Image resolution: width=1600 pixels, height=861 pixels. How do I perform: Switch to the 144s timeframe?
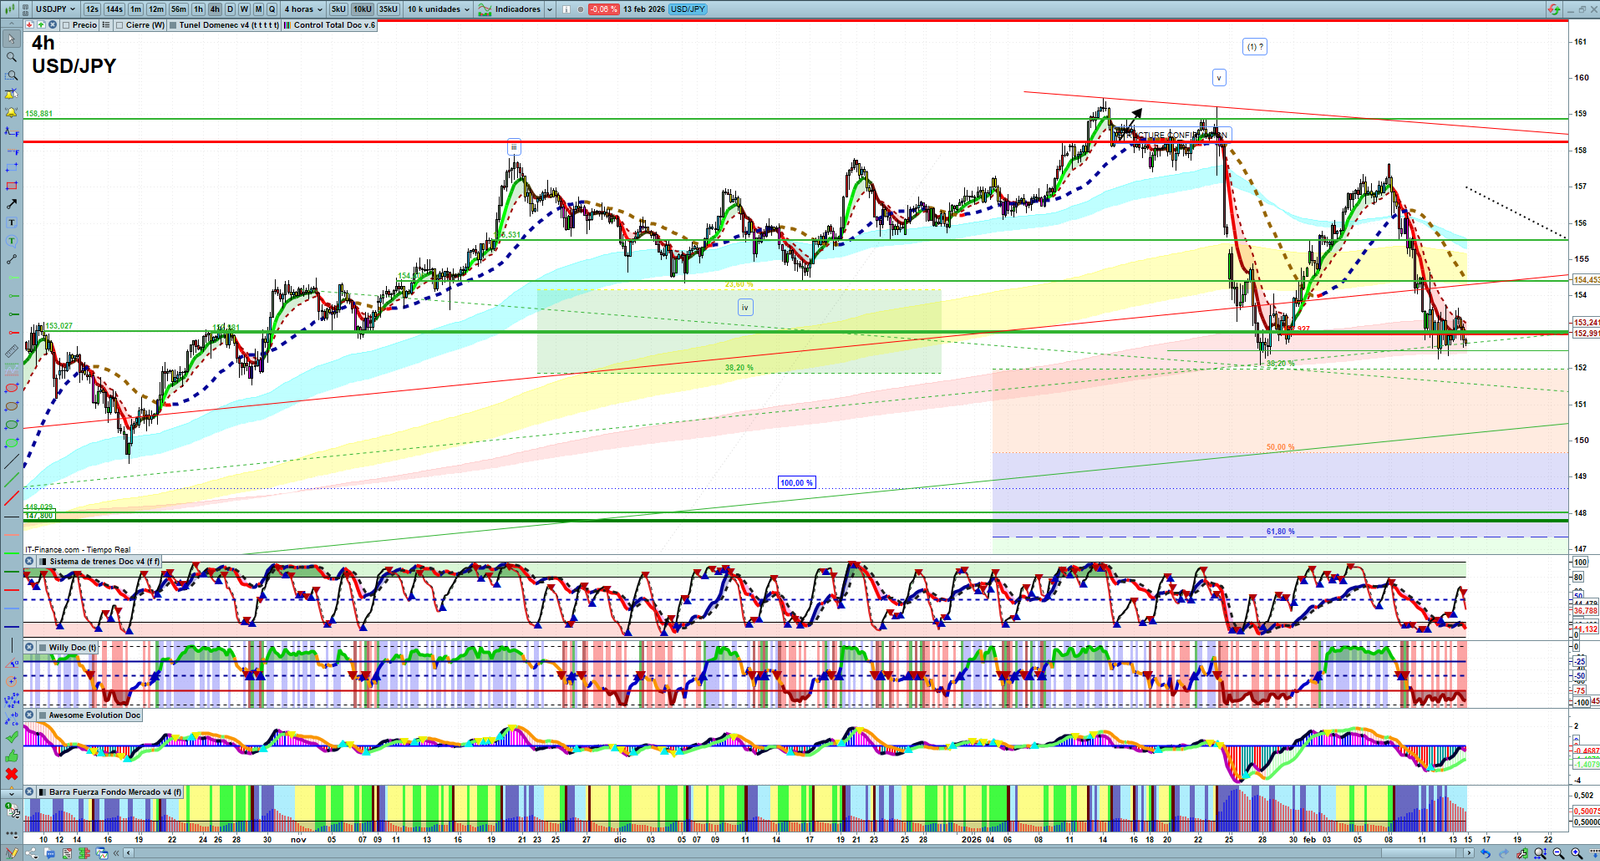pyautogui.click(x=114, y=9)
